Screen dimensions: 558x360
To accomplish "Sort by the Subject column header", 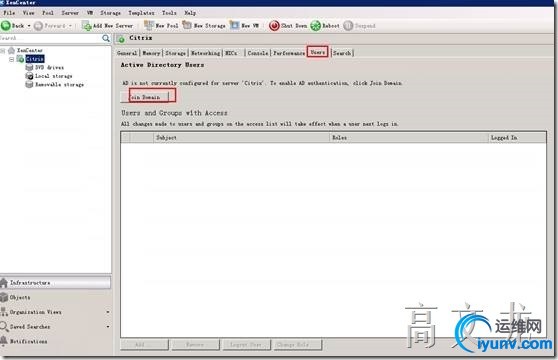I will click(241, 138).
